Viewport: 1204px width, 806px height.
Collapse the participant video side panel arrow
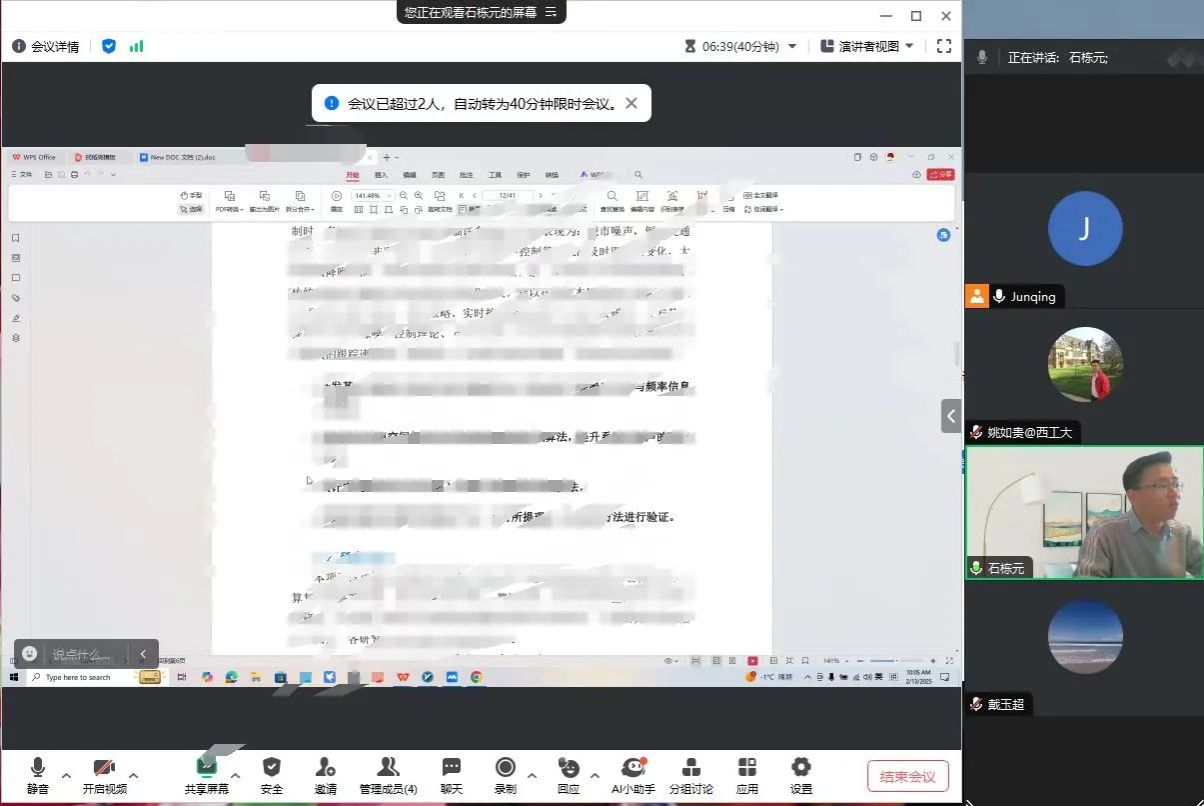(x=950, y=416)
